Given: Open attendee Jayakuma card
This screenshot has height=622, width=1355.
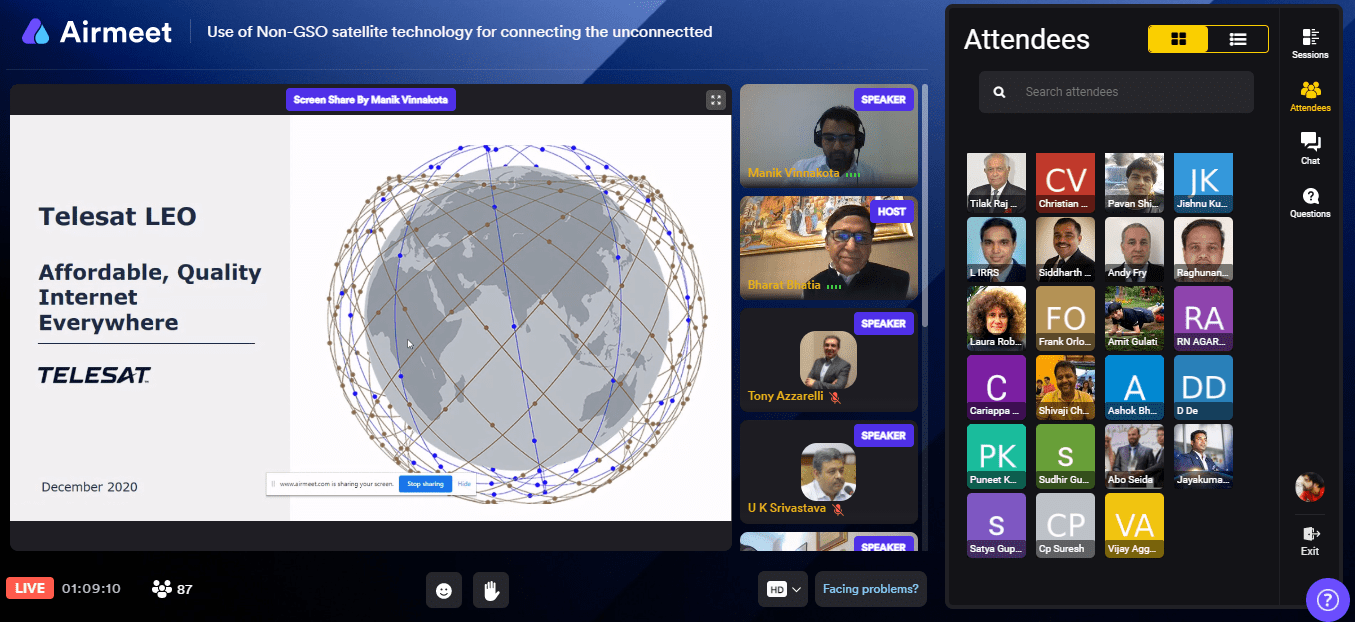Looking at the screenshot, I should pyautogui.click(x=1203, y=456).
